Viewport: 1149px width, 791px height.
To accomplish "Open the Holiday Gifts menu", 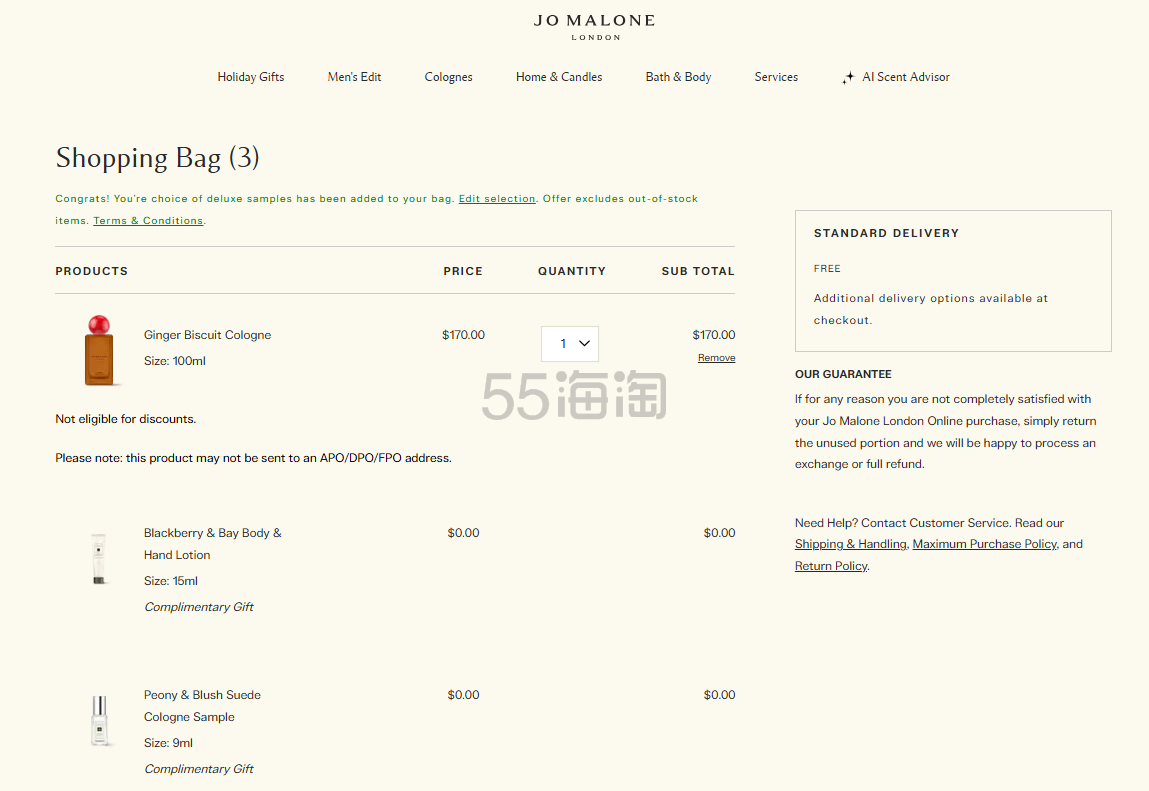I will point(251,77).
